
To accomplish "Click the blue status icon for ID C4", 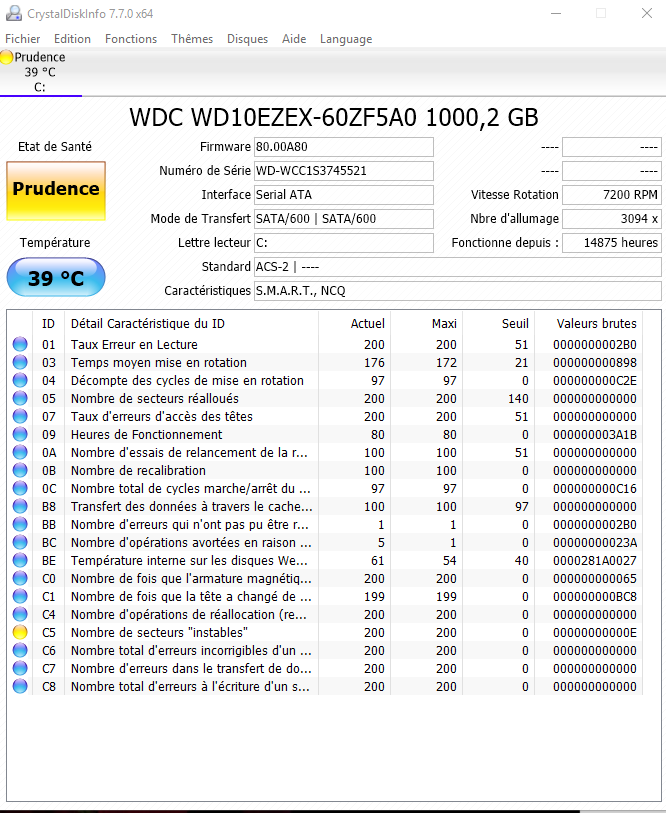I will (20, 614).
